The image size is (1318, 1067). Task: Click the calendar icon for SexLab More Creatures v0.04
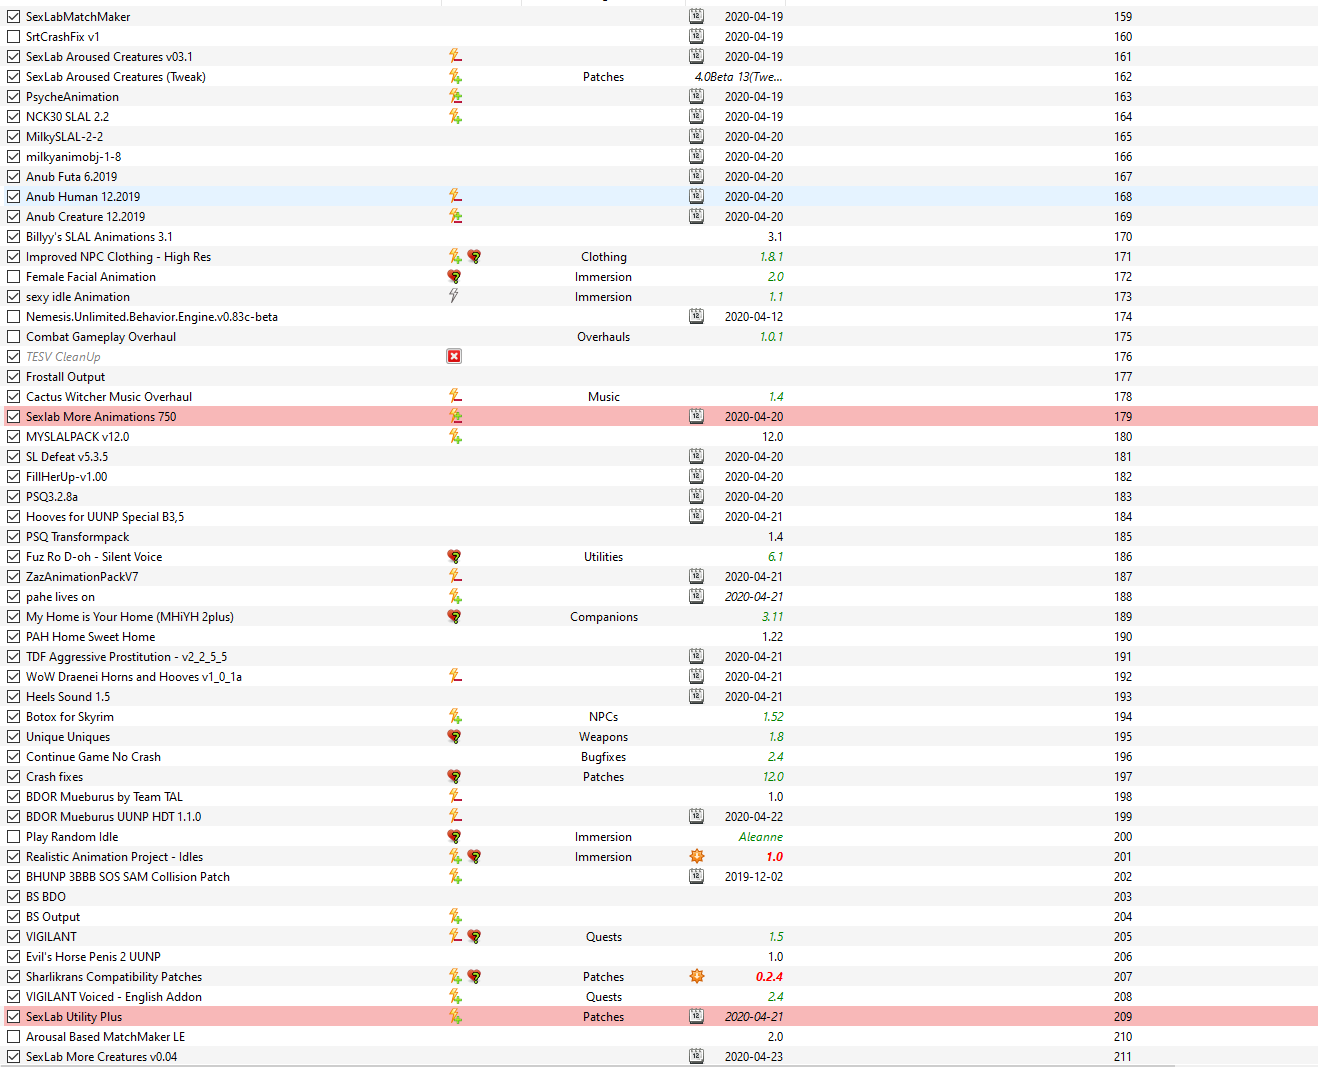point(696,1057)
